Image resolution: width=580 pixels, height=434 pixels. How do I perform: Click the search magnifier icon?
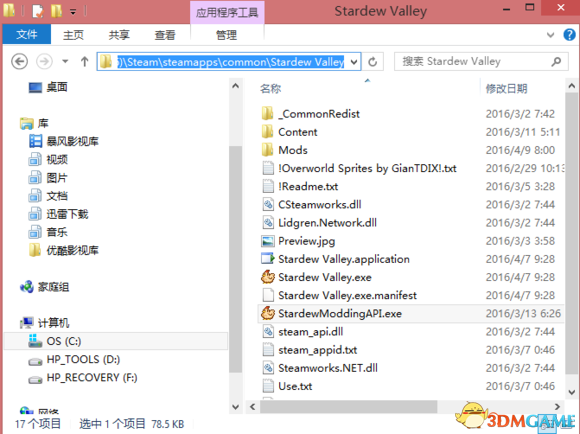[x=556, y=61]
